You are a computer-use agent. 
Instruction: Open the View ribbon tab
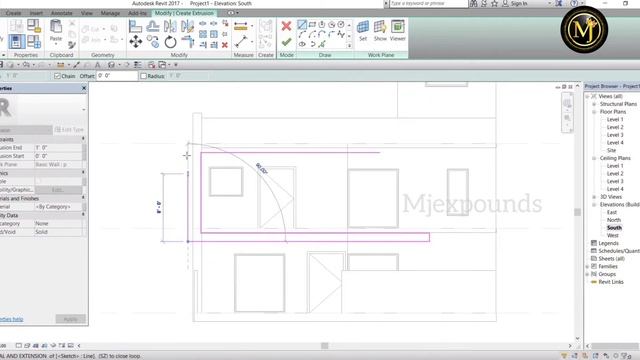pos(87,13)
